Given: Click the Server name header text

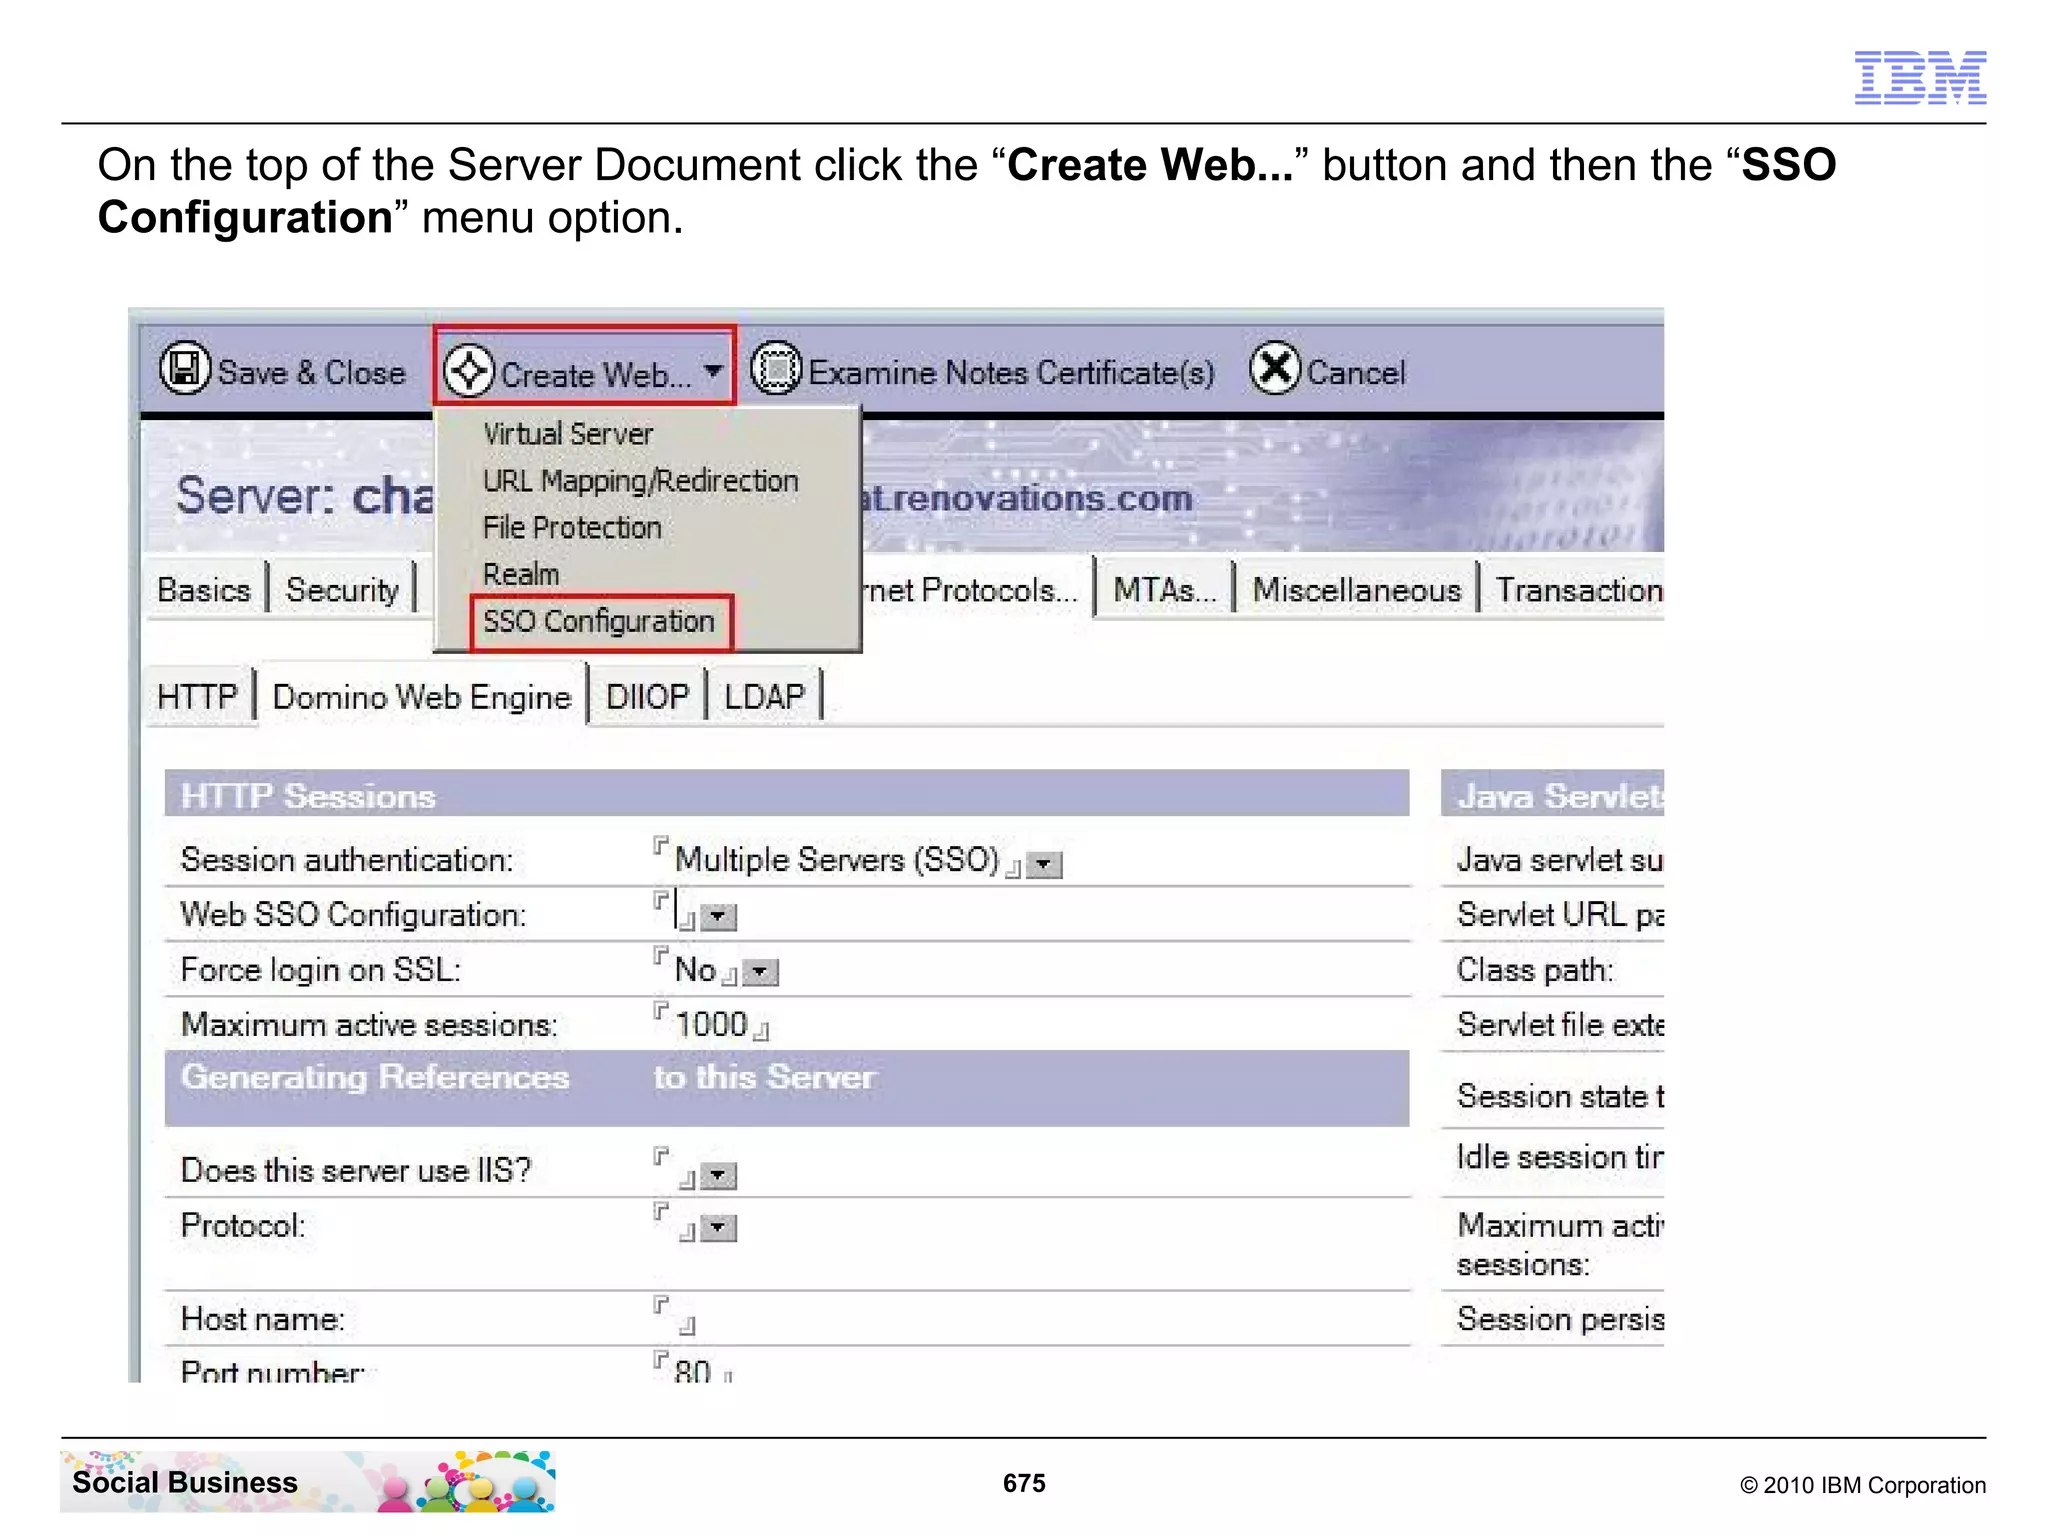Looking at the screenshot, I should tap(305, 496).
